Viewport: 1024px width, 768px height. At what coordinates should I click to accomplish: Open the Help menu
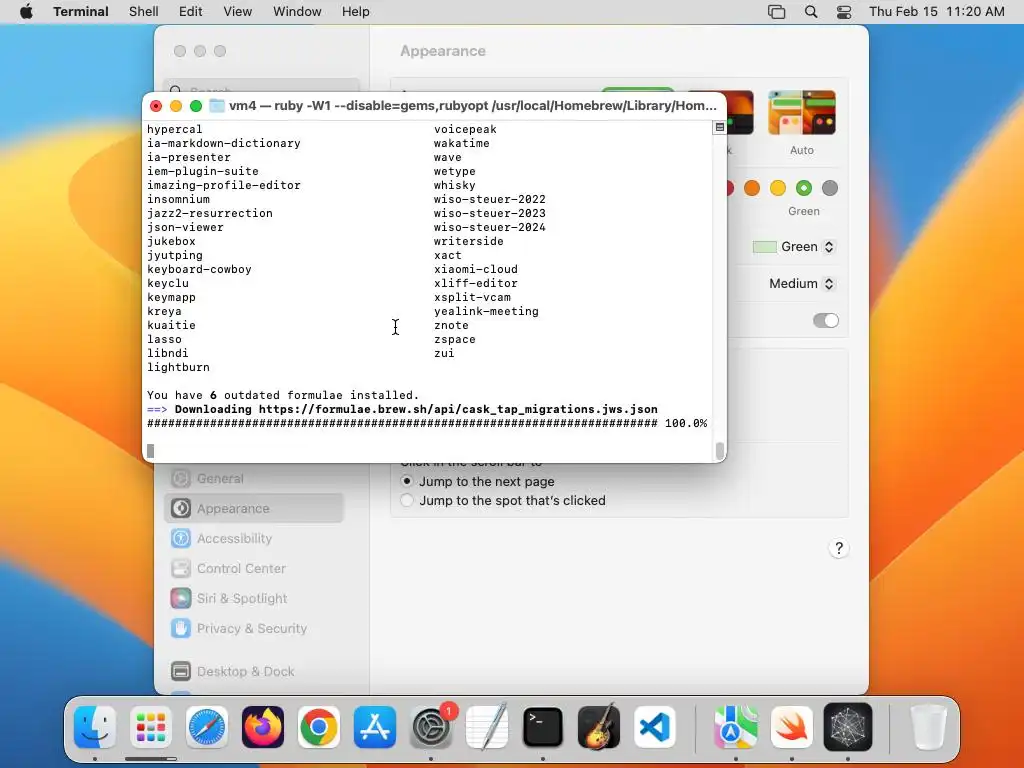click(x=356, y=12)
